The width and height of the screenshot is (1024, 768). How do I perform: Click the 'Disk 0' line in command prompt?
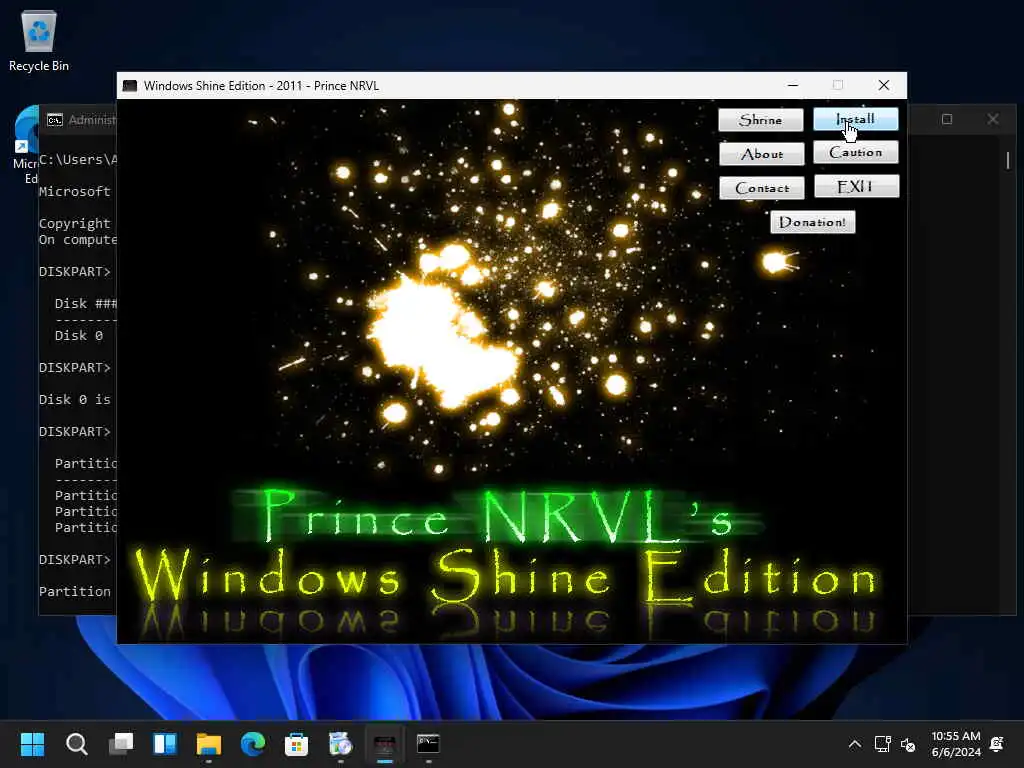click(79, 336)
